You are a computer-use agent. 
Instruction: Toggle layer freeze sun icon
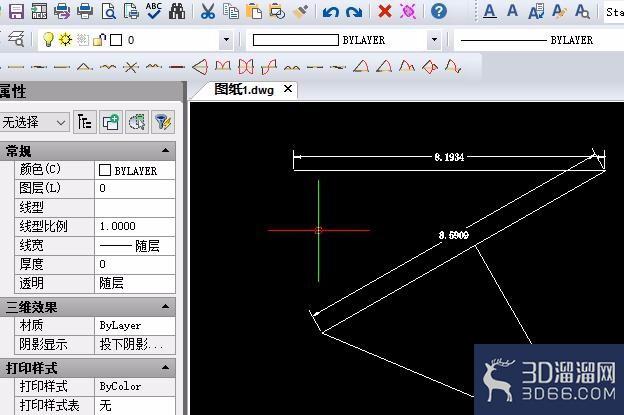pos(65,39)
